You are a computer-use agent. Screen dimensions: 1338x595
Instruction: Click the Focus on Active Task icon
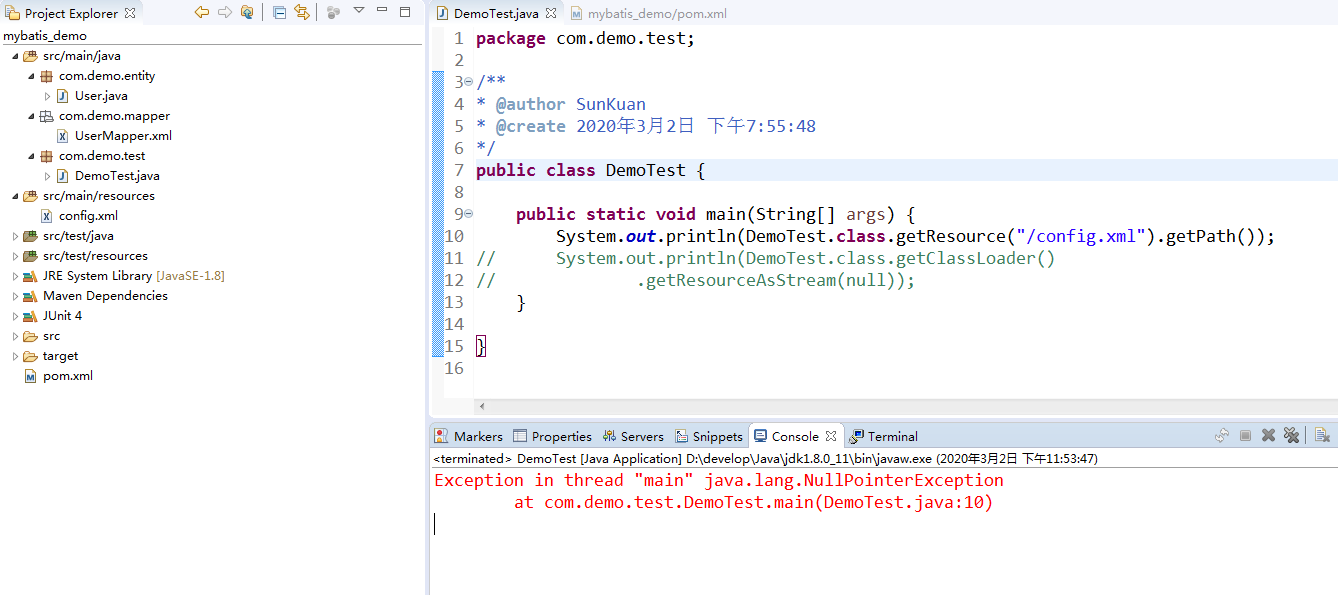click(334, 13)
